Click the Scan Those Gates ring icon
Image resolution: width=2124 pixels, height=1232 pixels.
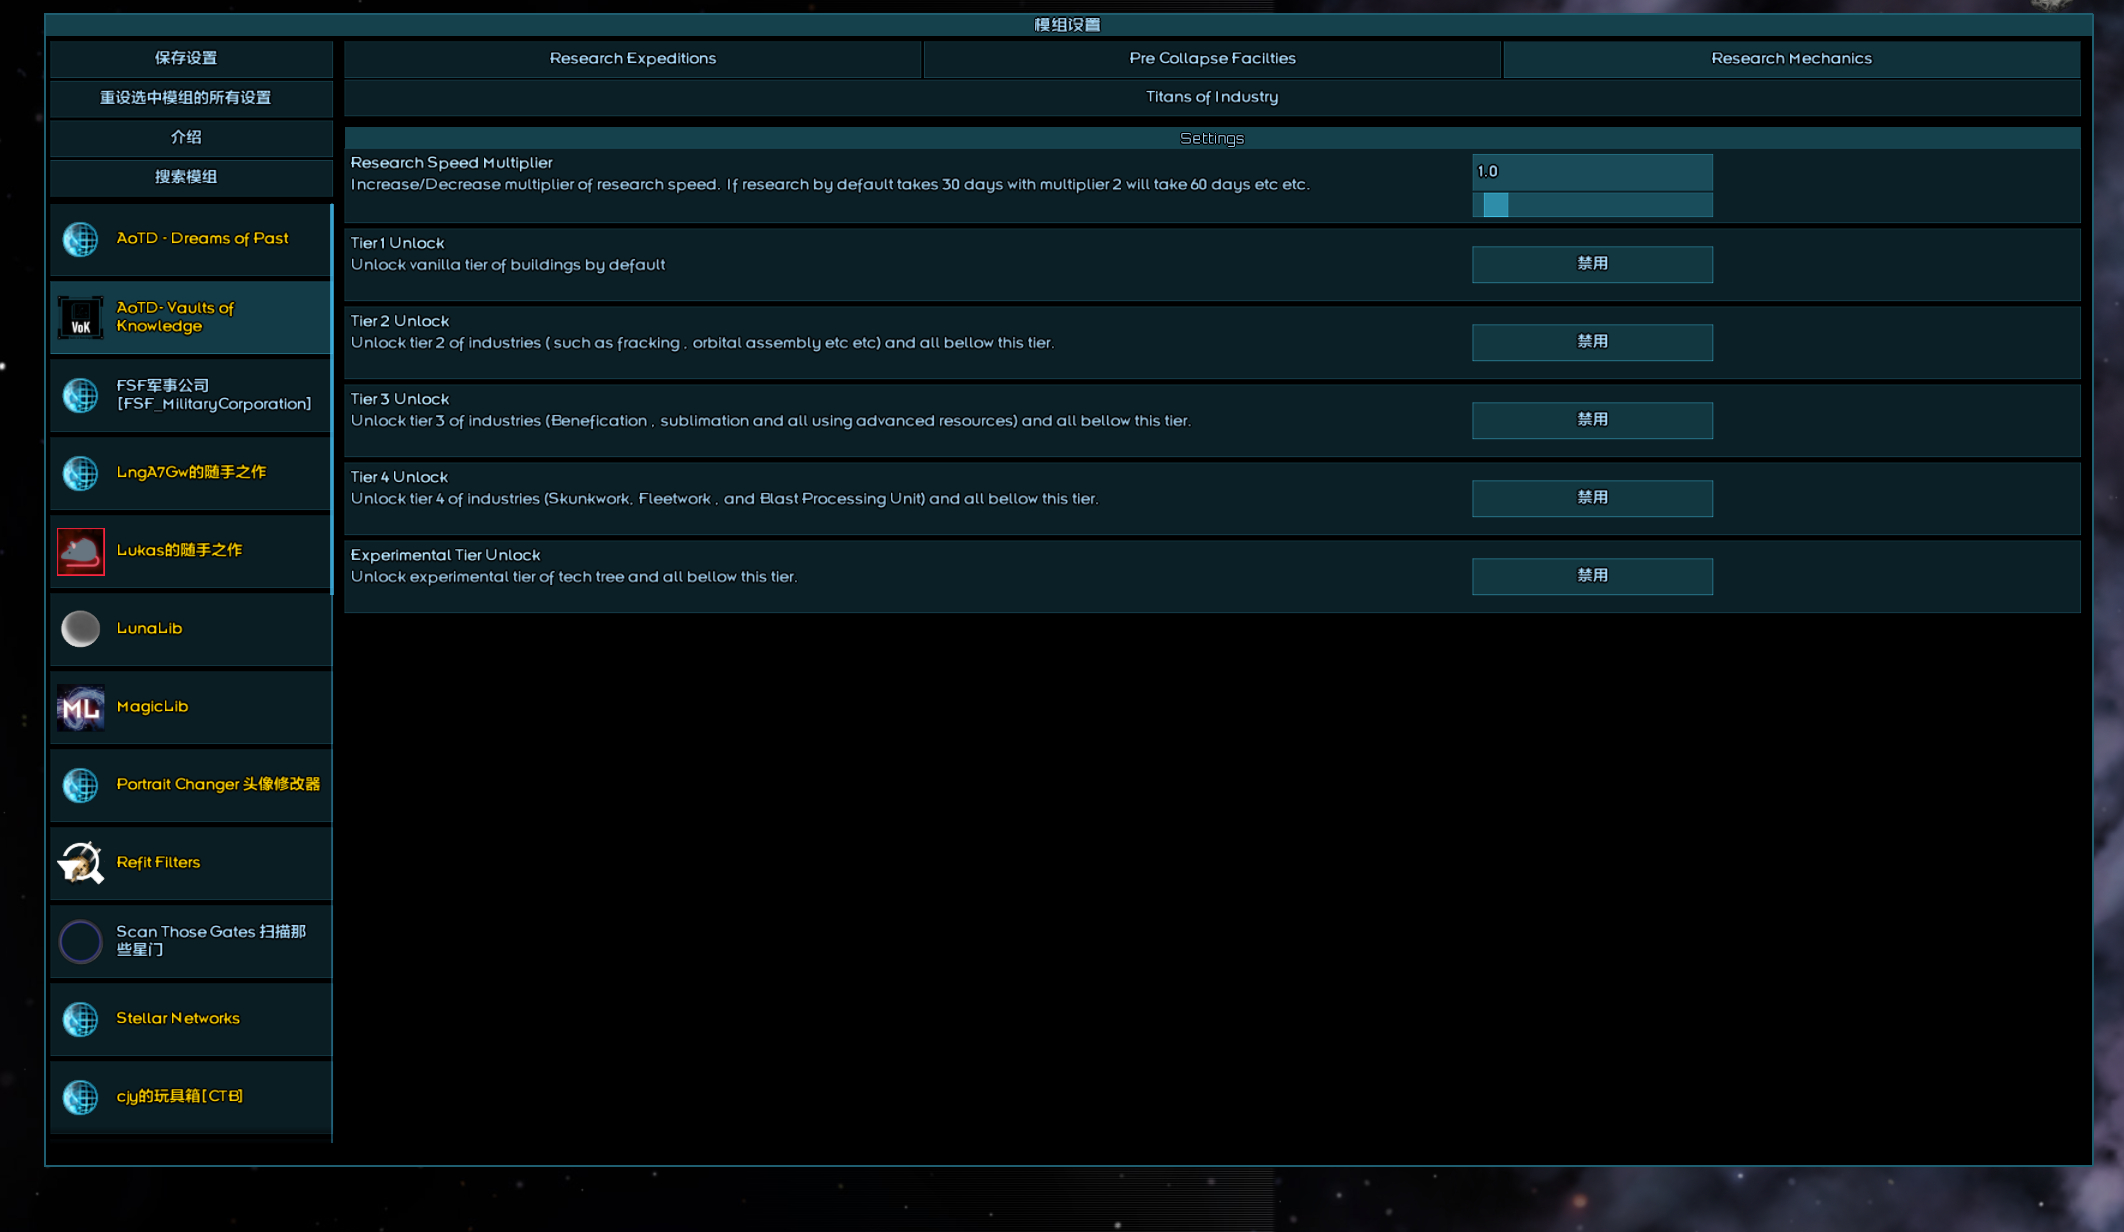point(80,941)
